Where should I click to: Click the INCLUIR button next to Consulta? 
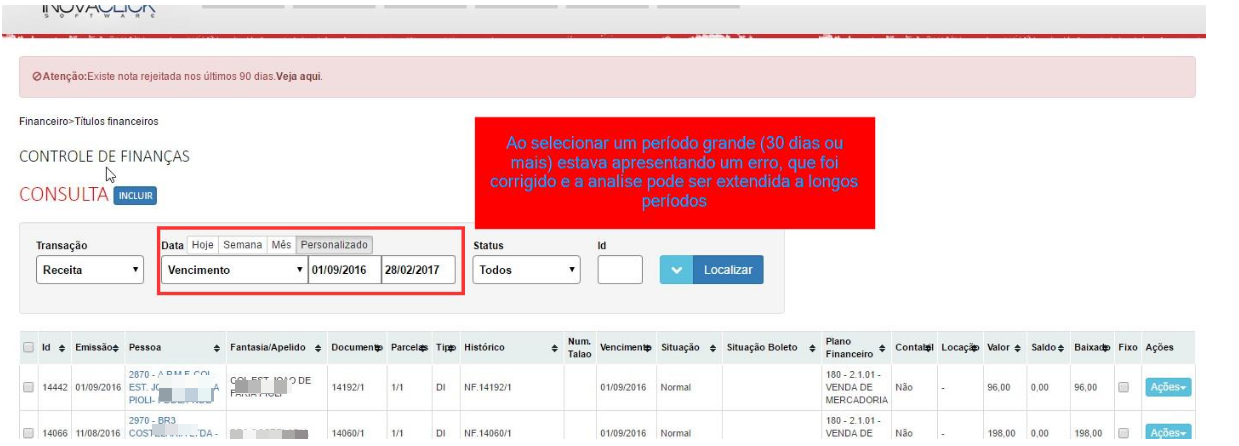pos(135,196)
